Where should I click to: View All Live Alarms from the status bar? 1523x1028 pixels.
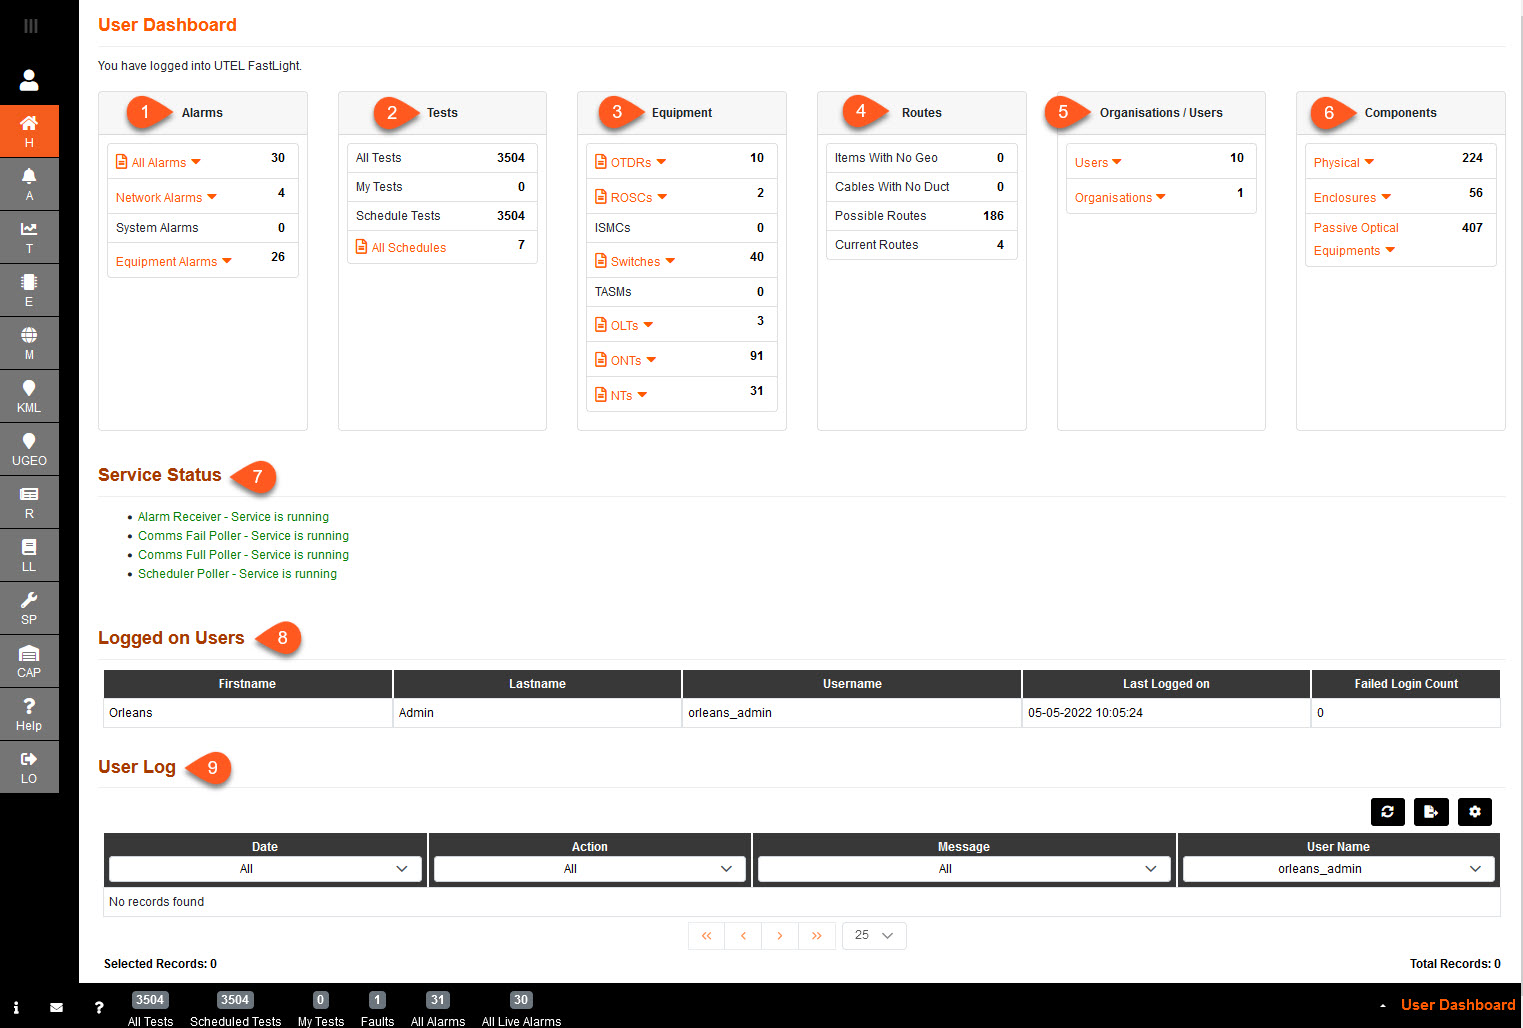520,1008
